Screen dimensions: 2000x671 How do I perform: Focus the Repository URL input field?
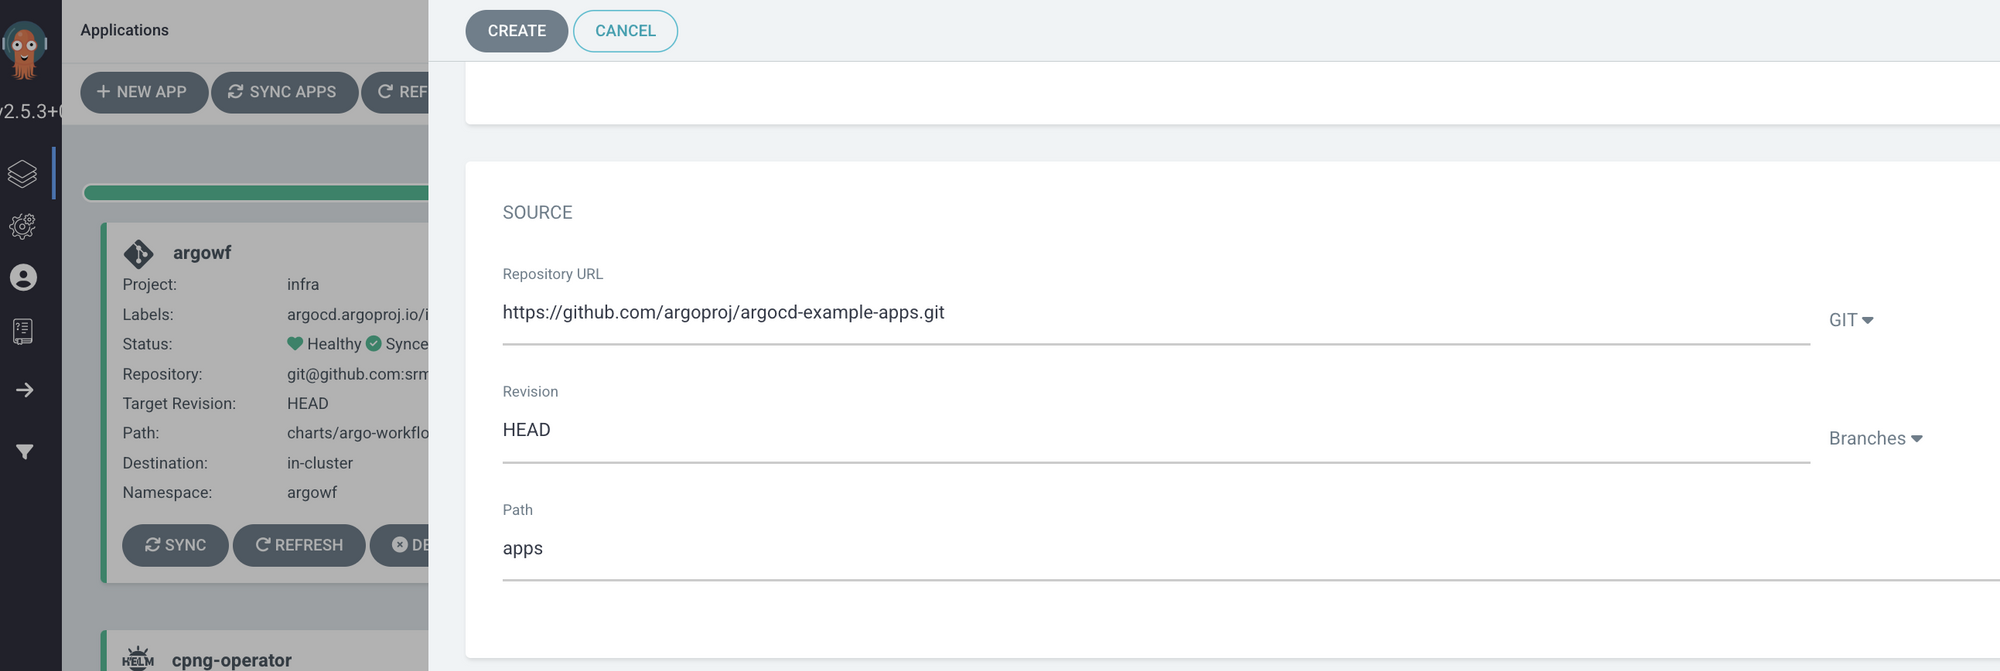(x=1156, y=313)
